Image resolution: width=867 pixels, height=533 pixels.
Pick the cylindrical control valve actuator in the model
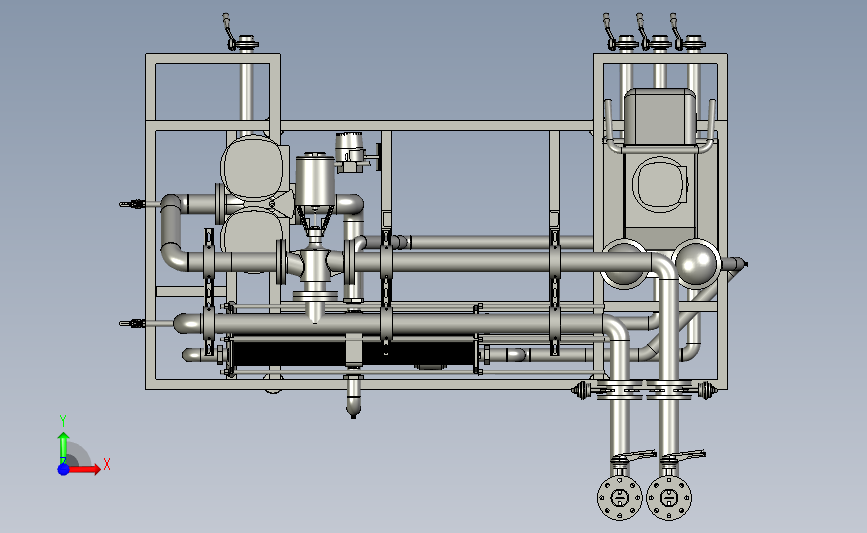315,180
